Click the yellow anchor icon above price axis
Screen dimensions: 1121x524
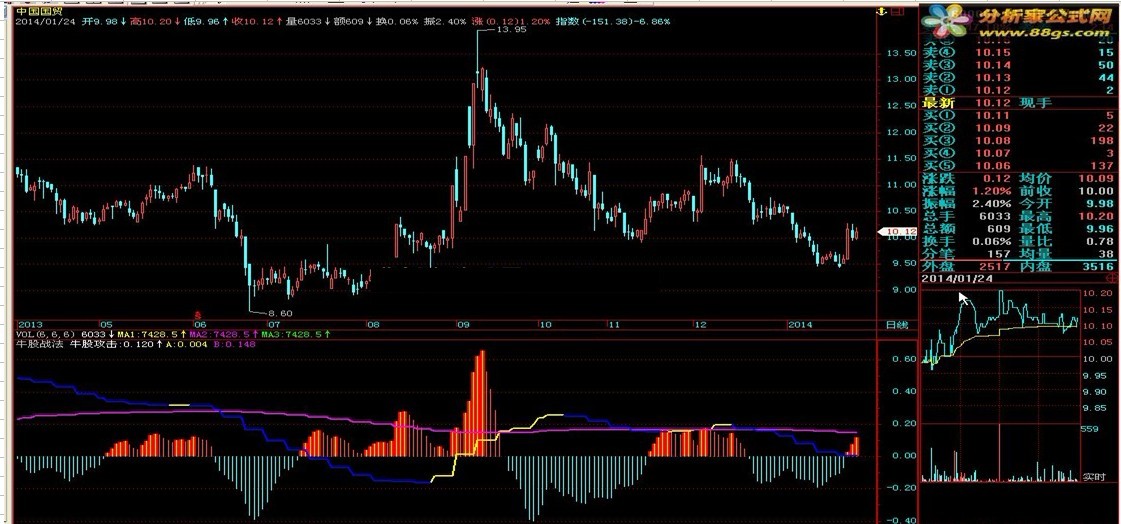coord(879,11)
